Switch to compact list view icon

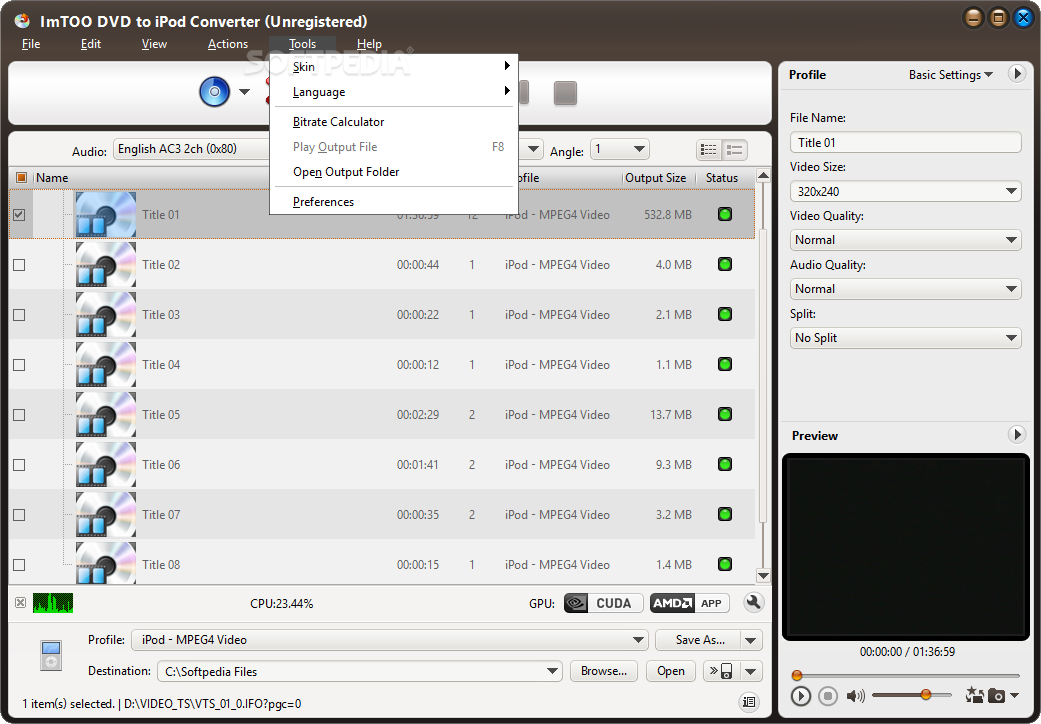(709, 150)
